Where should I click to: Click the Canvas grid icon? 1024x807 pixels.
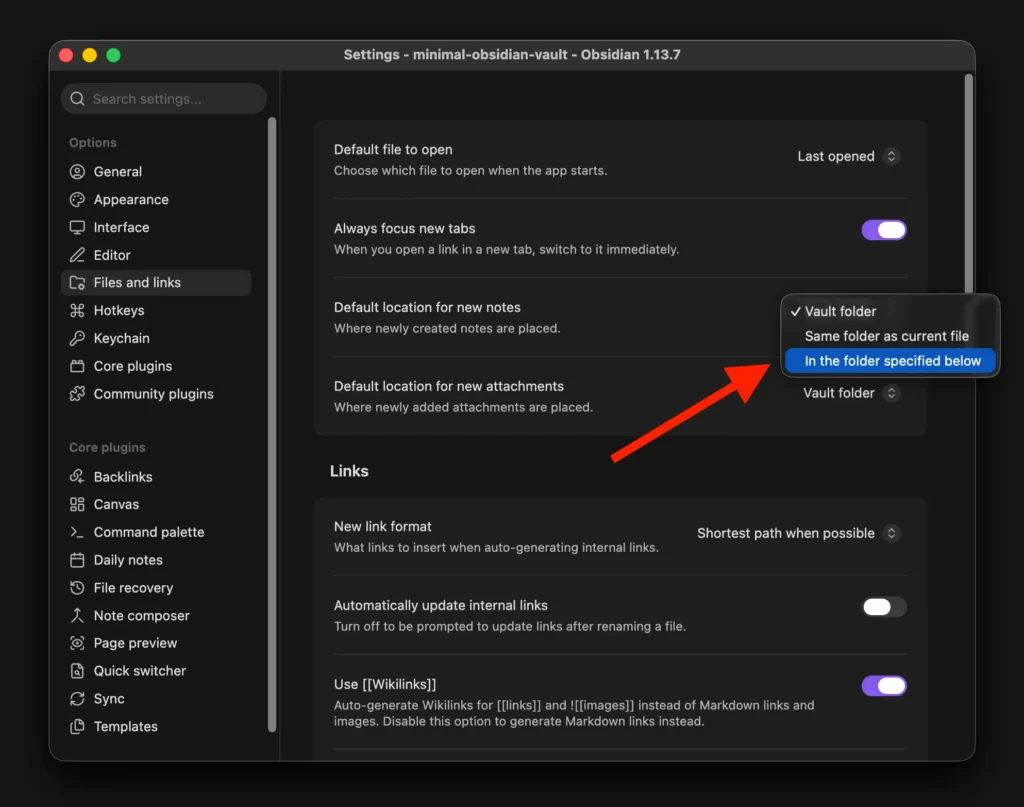click(x=77, y=504)
